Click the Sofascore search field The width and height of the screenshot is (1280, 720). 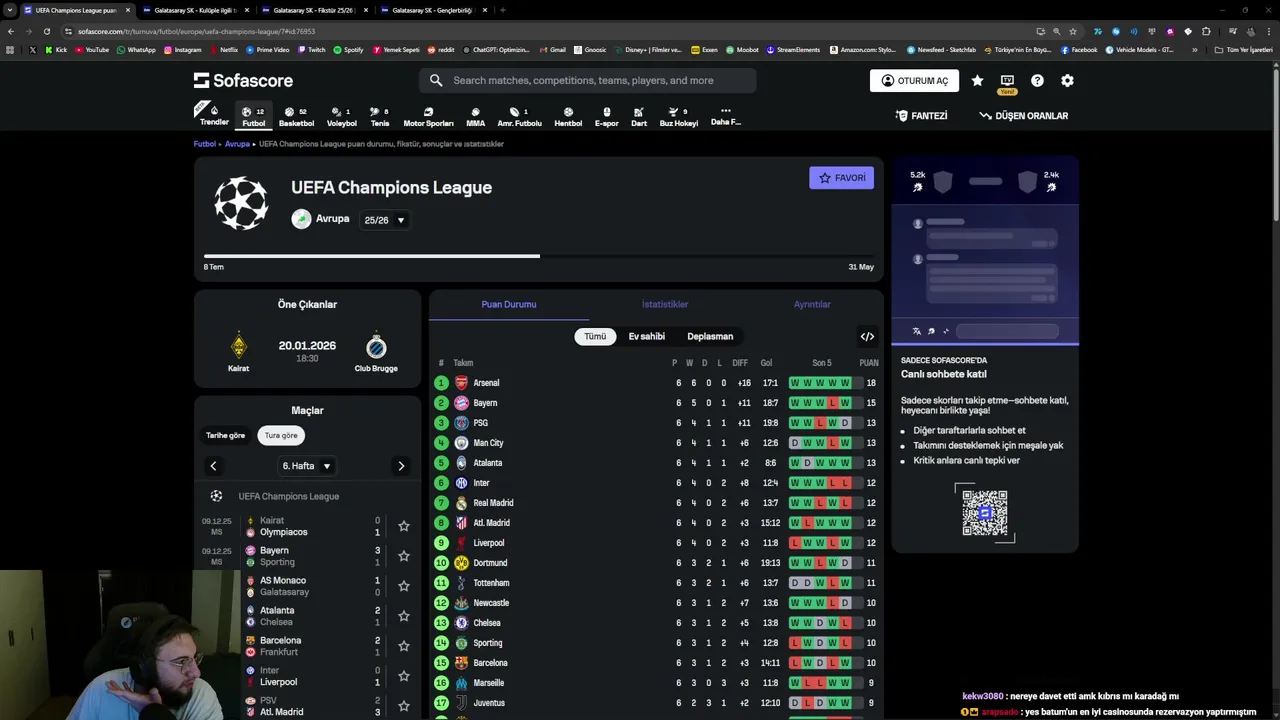(x=587, y=81)
